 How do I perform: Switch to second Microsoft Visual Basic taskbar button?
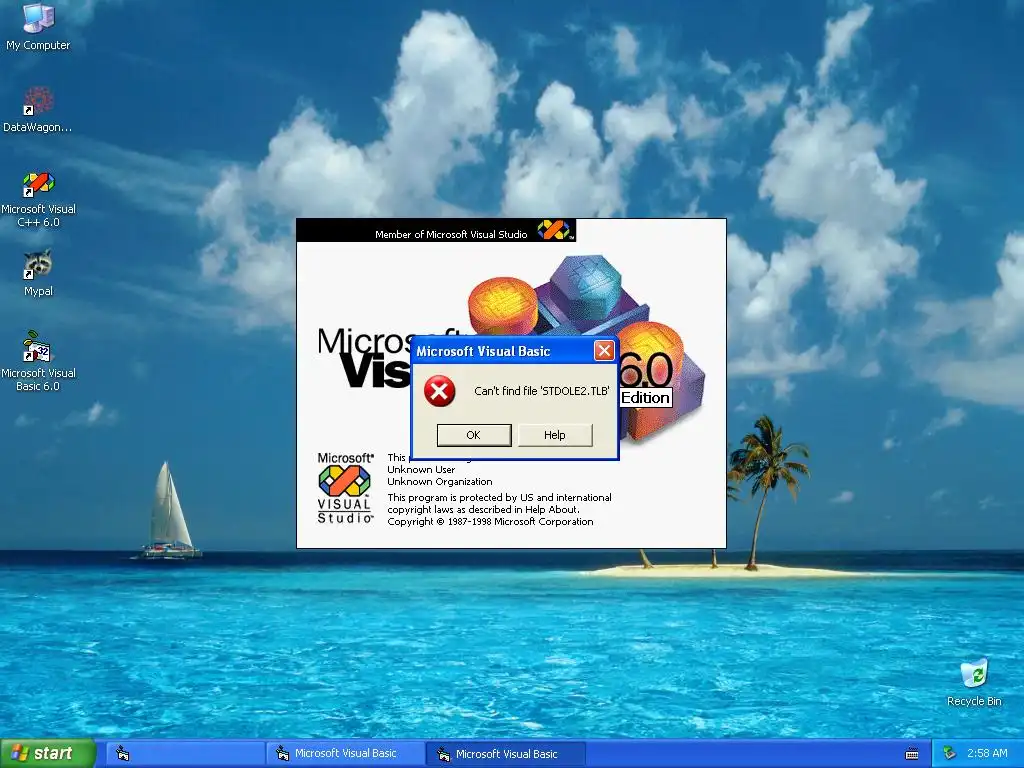(x=505, y=754)
